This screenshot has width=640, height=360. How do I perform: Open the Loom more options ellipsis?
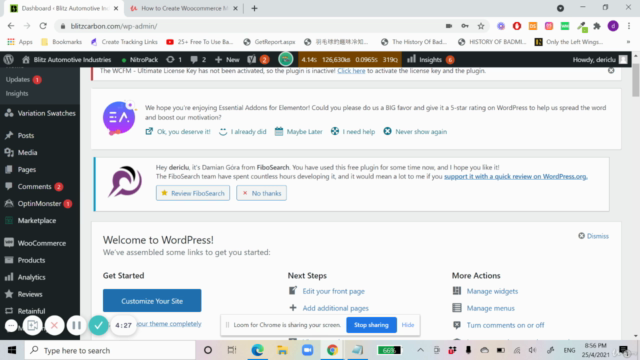11,325
